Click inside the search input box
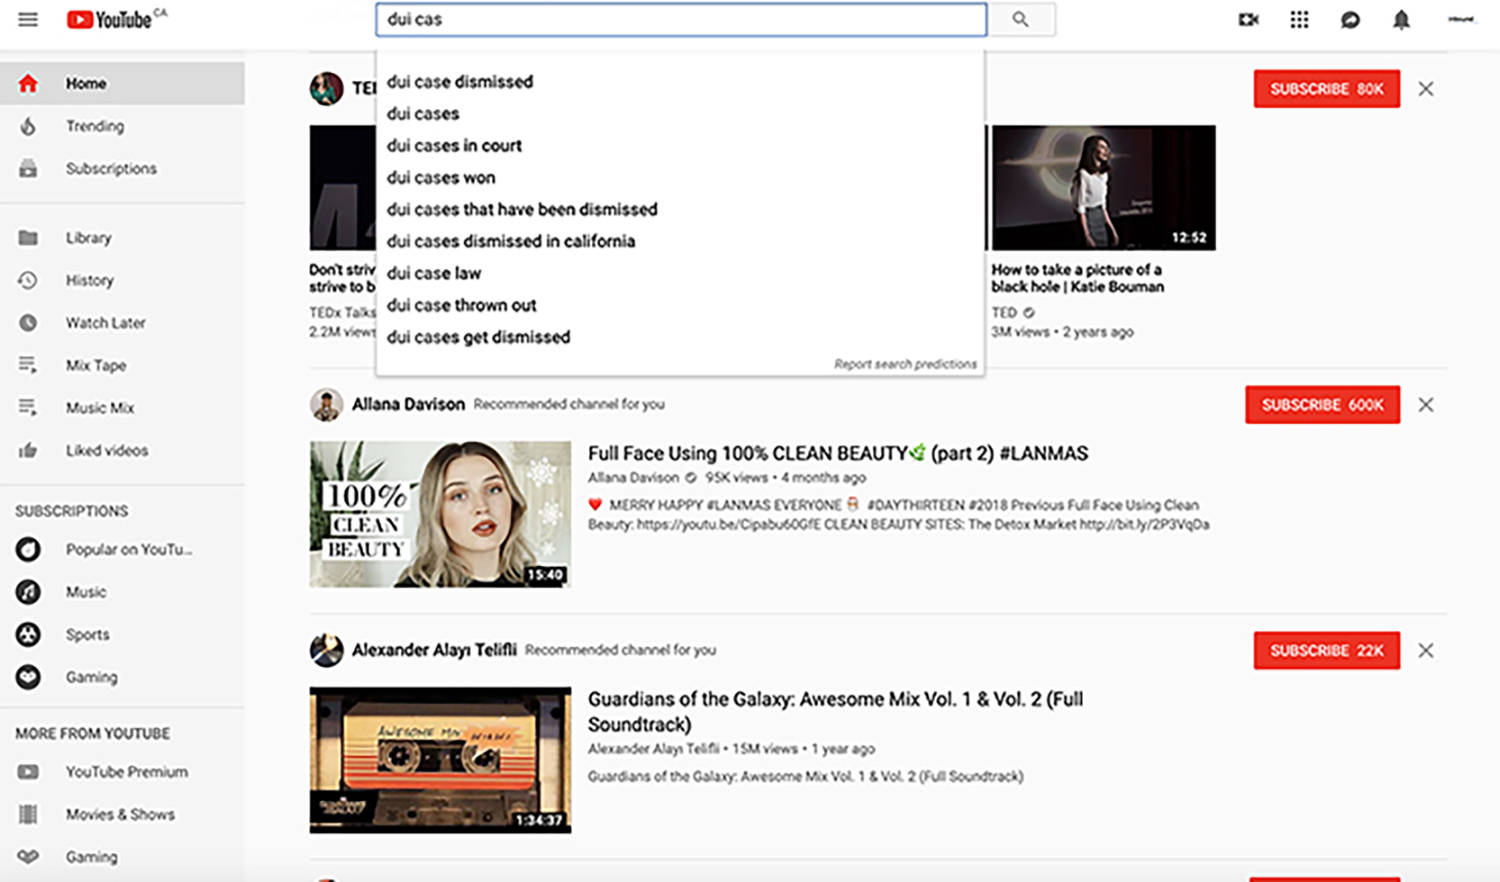The height and width of the screenshot is (882, 1500). pyautogui.click(x=680, y=19)
